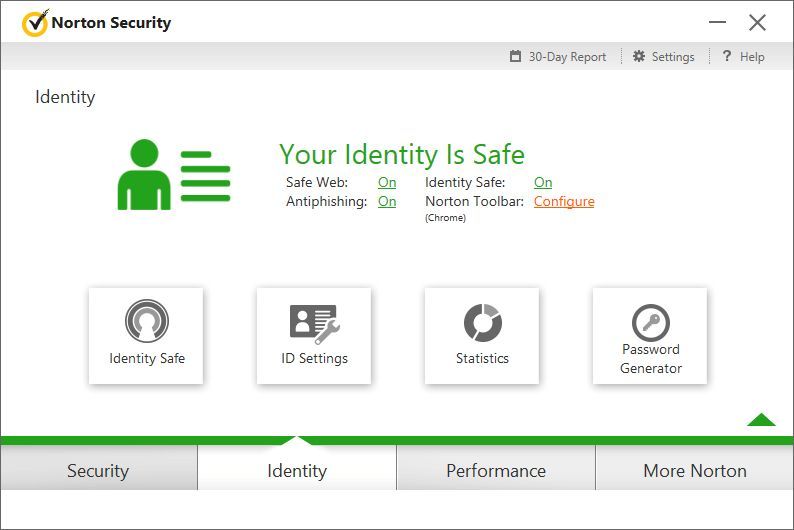Open the 30-Day Report text link

point(567,57)
